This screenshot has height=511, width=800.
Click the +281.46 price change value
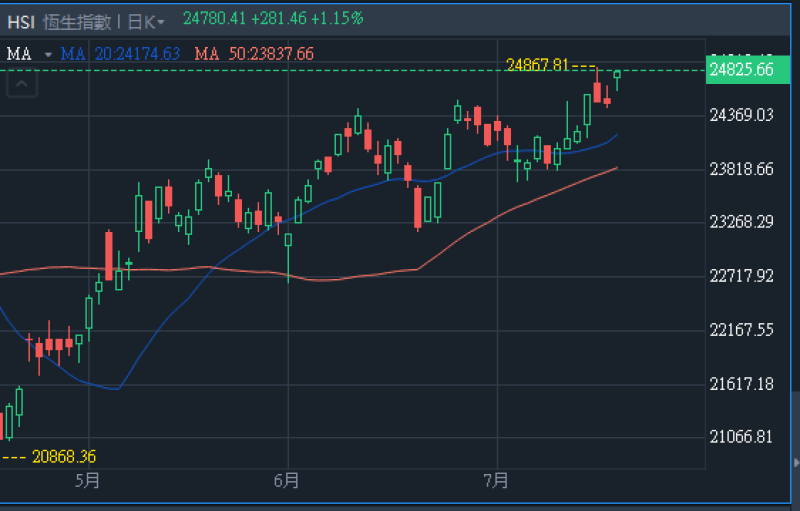pos(279,18)
